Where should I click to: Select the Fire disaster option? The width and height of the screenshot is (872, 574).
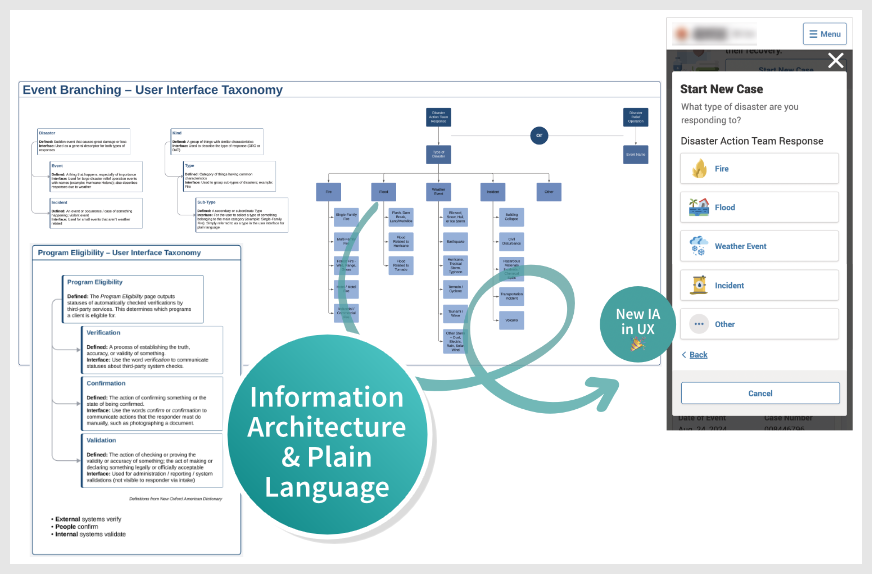(759, 169)
